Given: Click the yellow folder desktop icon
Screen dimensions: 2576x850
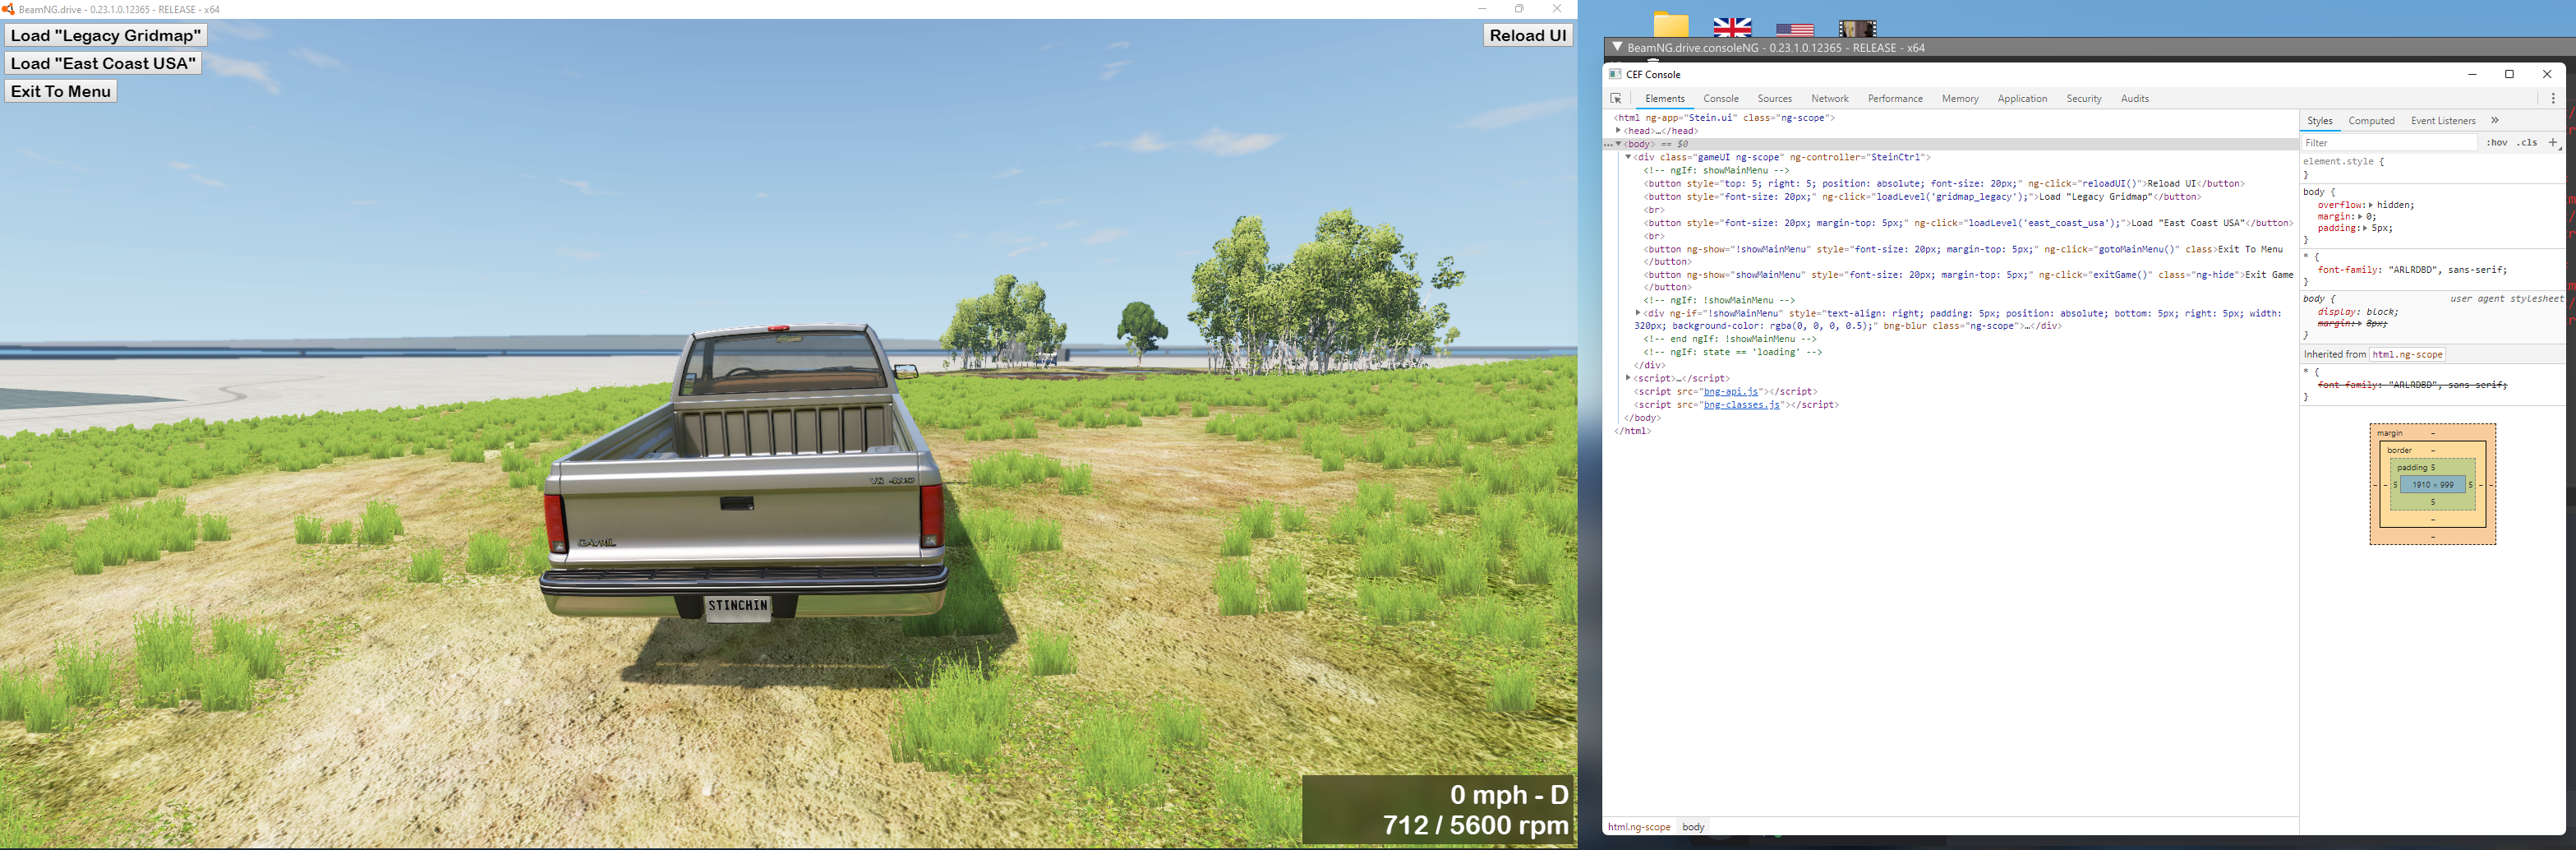Looking at the screenshot, I should tap(1671, 25).
